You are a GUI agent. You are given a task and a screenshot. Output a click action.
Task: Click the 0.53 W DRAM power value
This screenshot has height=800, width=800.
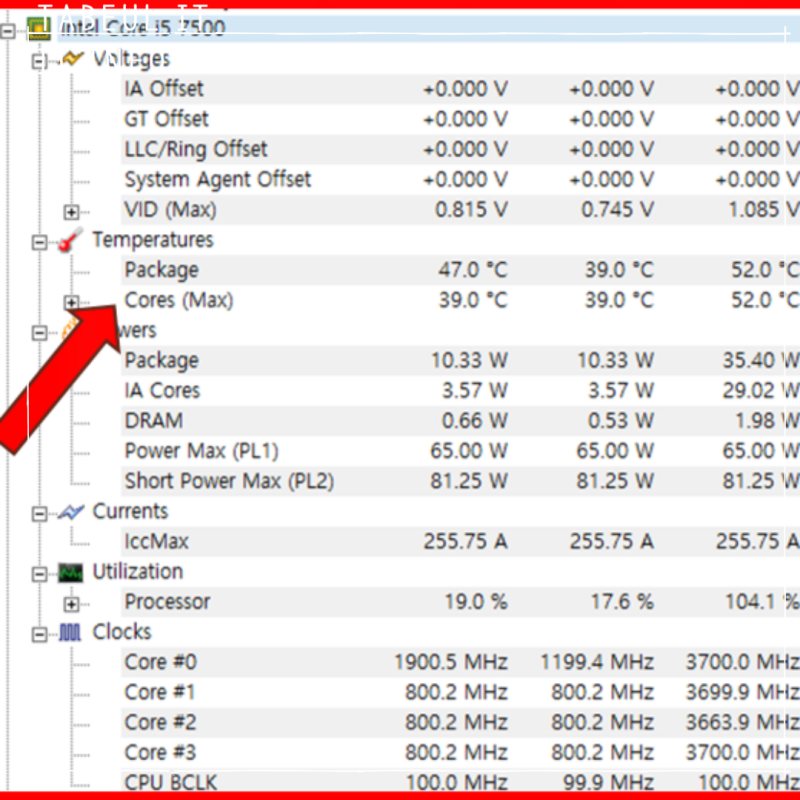click(621, 420)
